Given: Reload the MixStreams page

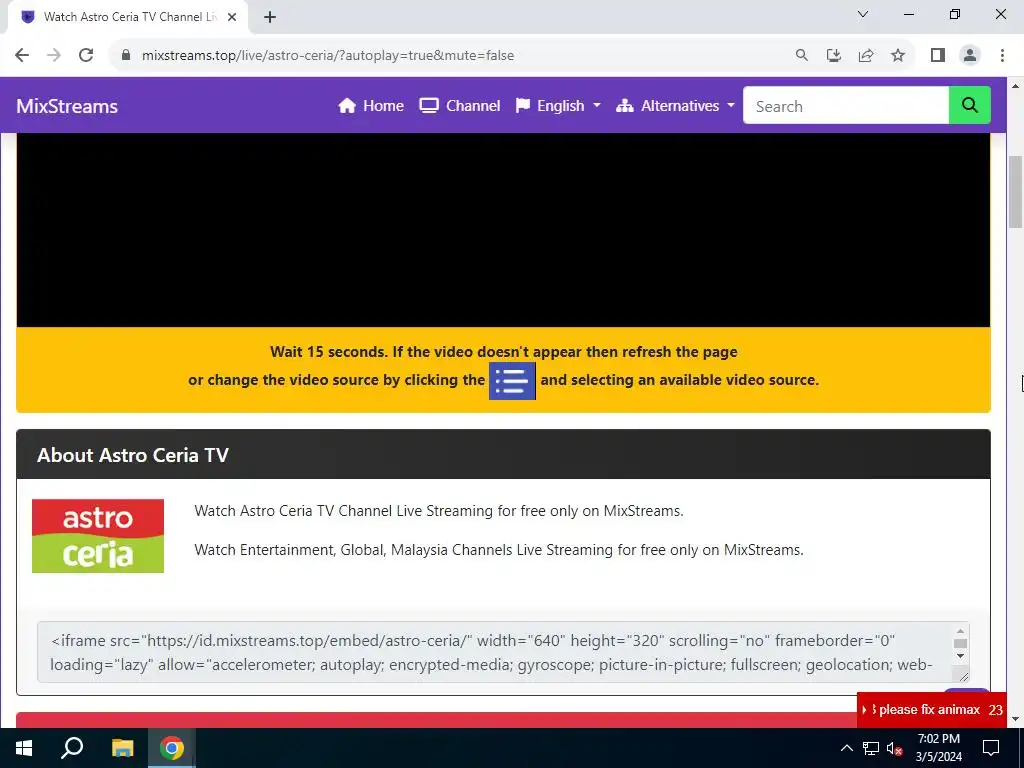Looking at the screenshot, I should click(x=86, y=56).
